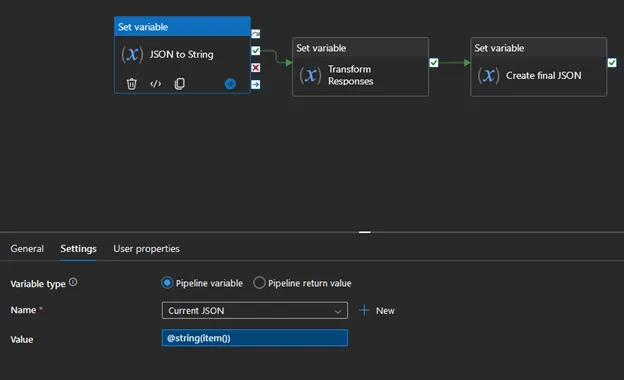Image resolution: width=624 pixels, height=380 pixels.
Task: Open the User properties tab
Action: click(x=146, y=249)
